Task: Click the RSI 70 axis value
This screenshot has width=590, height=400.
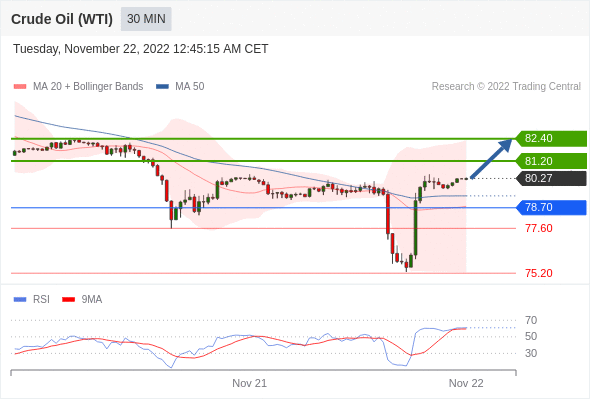Action: [531, 320]
